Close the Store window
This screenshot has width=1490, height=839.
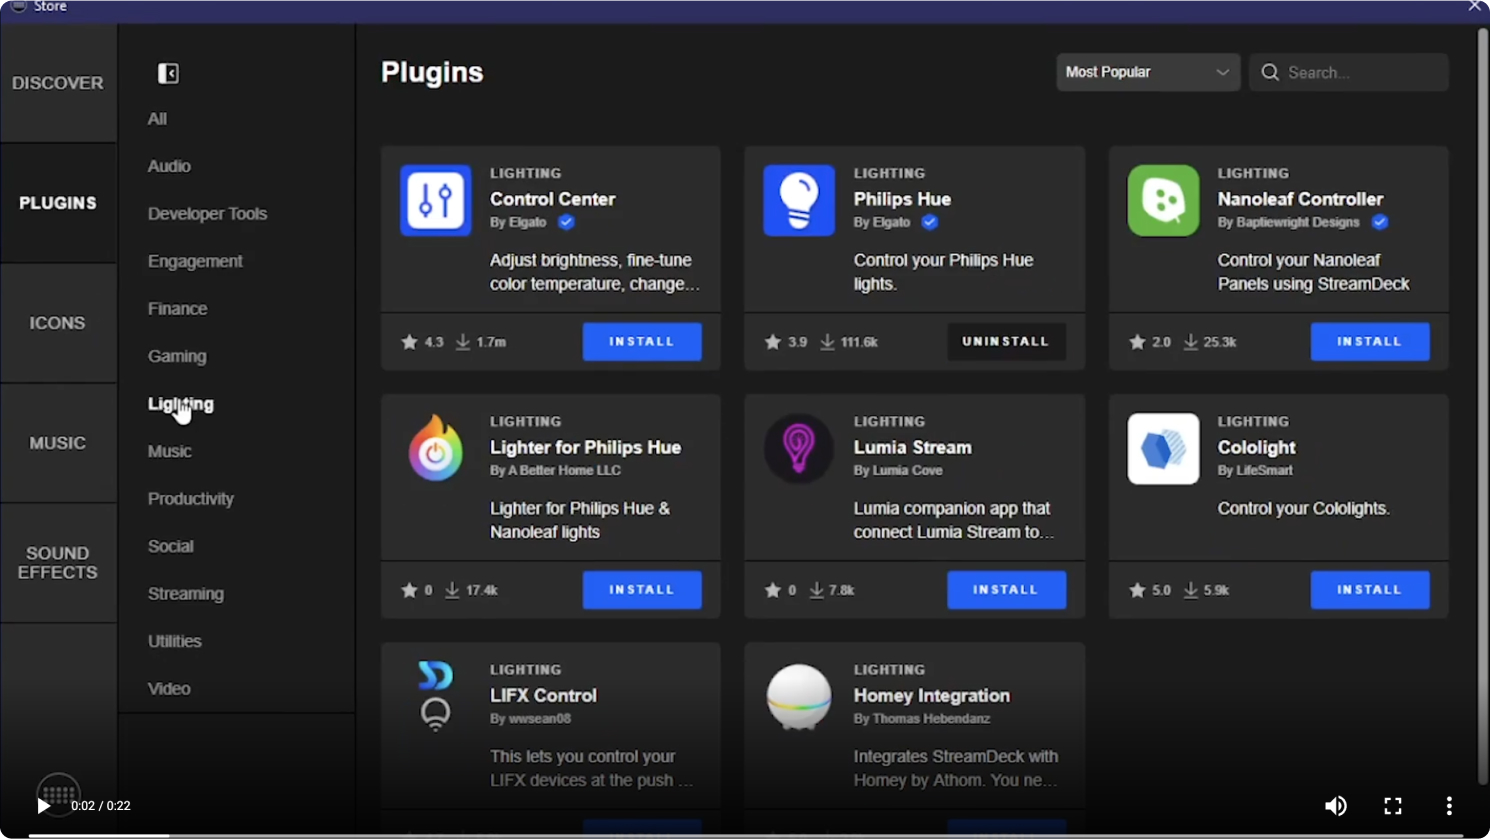coord(1475,6)
